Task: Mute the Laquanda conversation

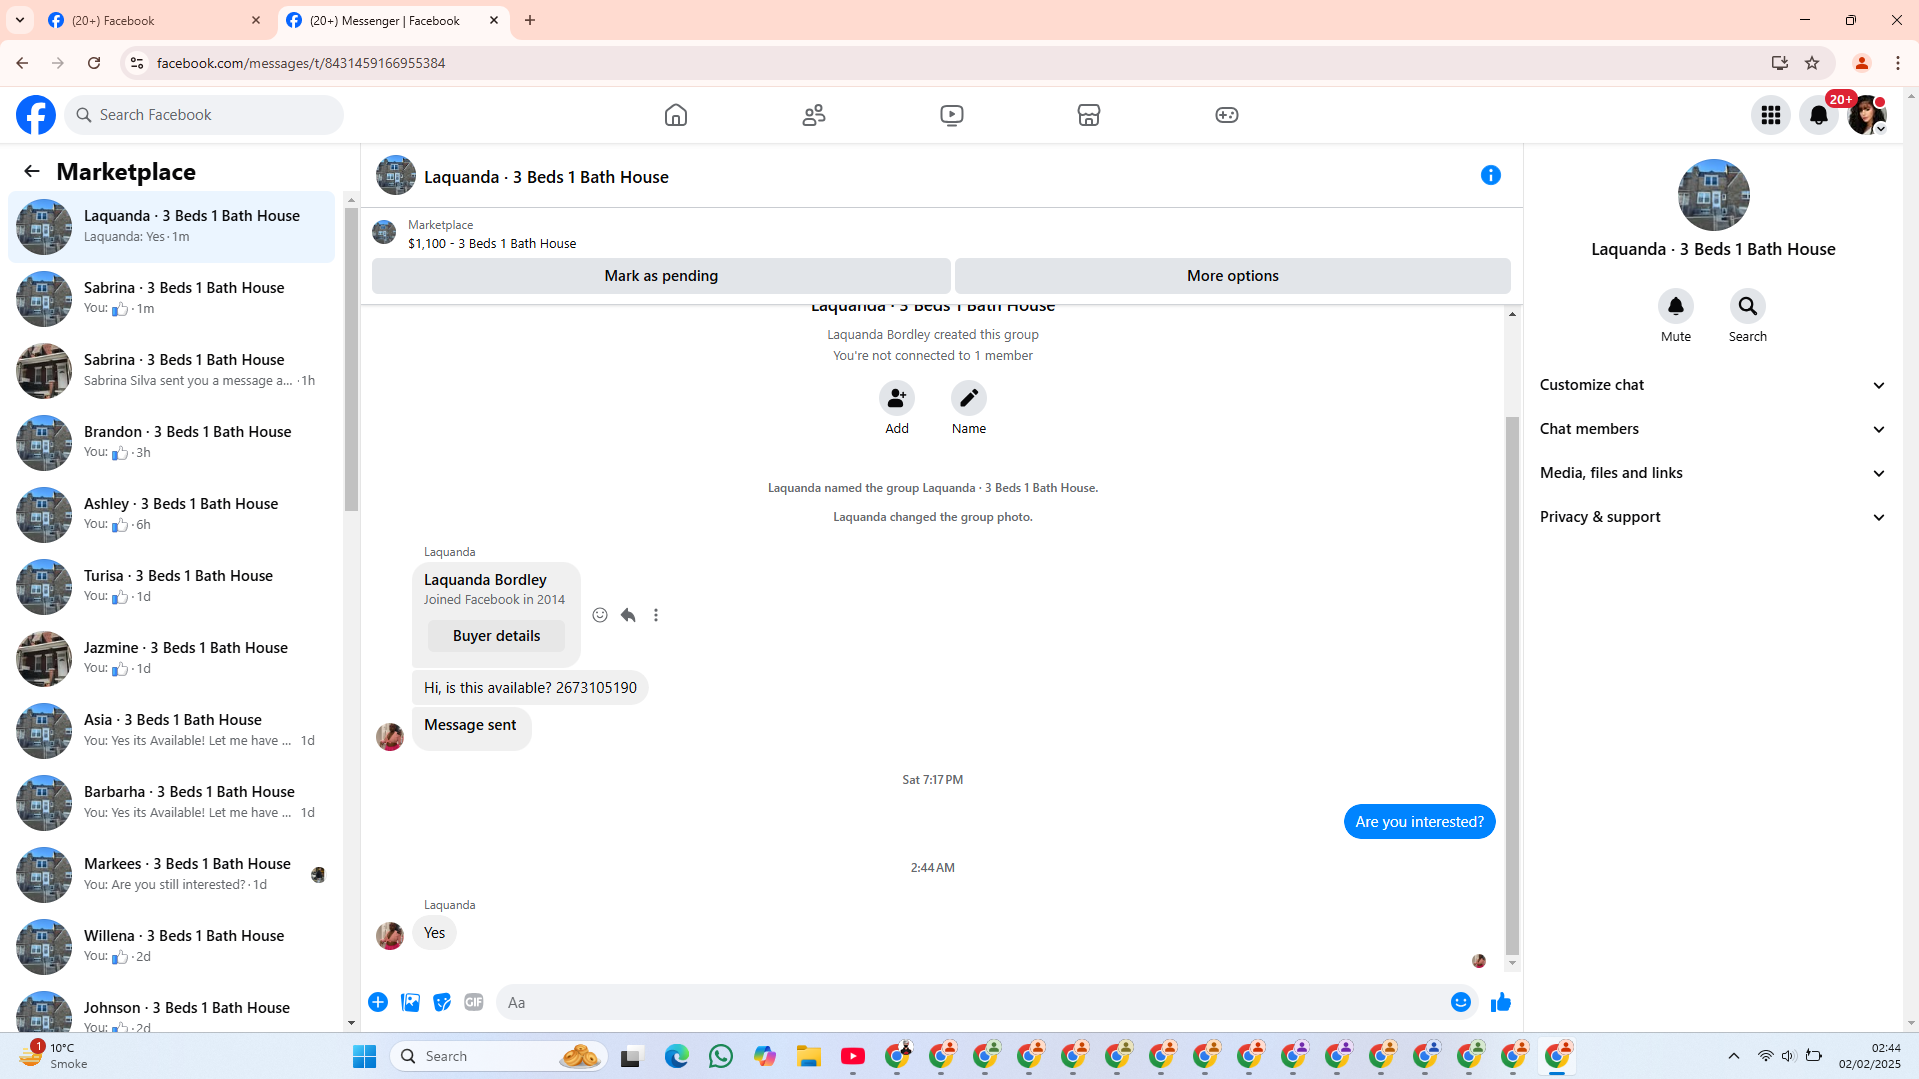Action: (1676, 306)
